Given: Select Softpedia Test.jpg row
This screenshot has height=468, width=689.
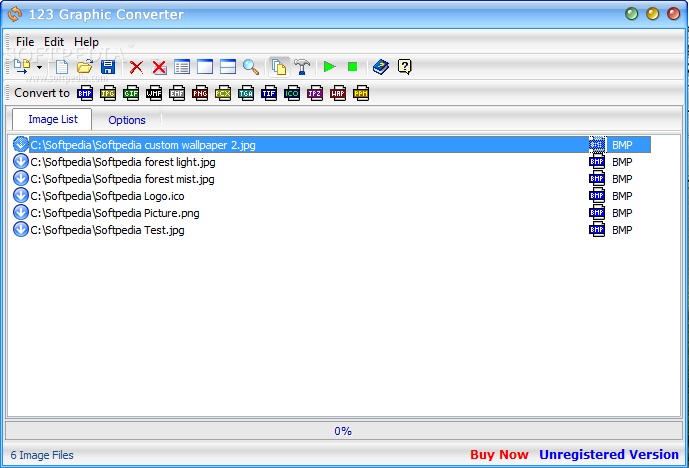Looking at the screenshot, I should (x=332, y=230).
